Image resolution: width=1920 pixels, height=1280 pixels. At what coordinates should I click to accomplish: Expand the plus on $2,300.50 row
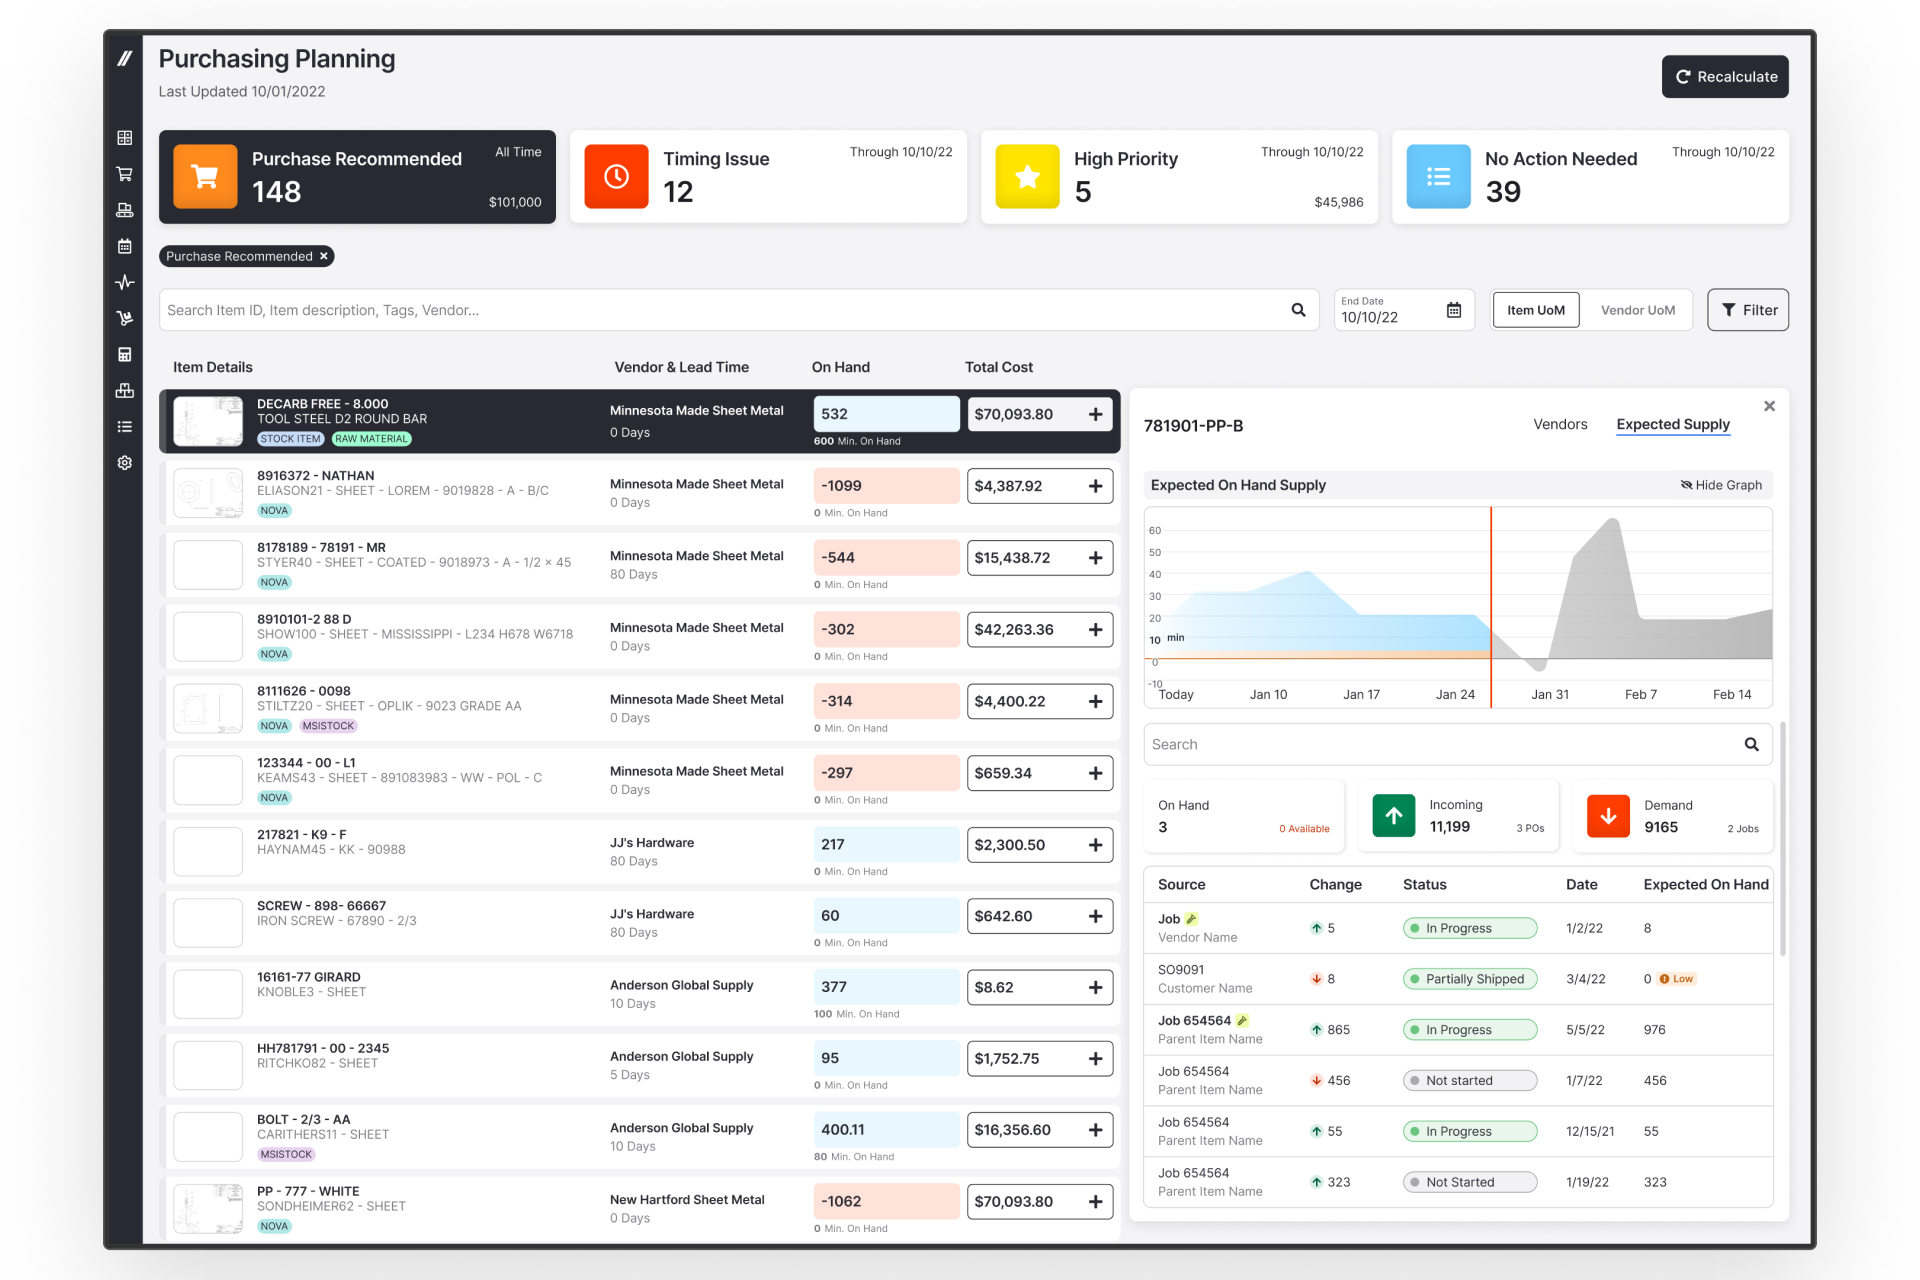point(1095,845)
